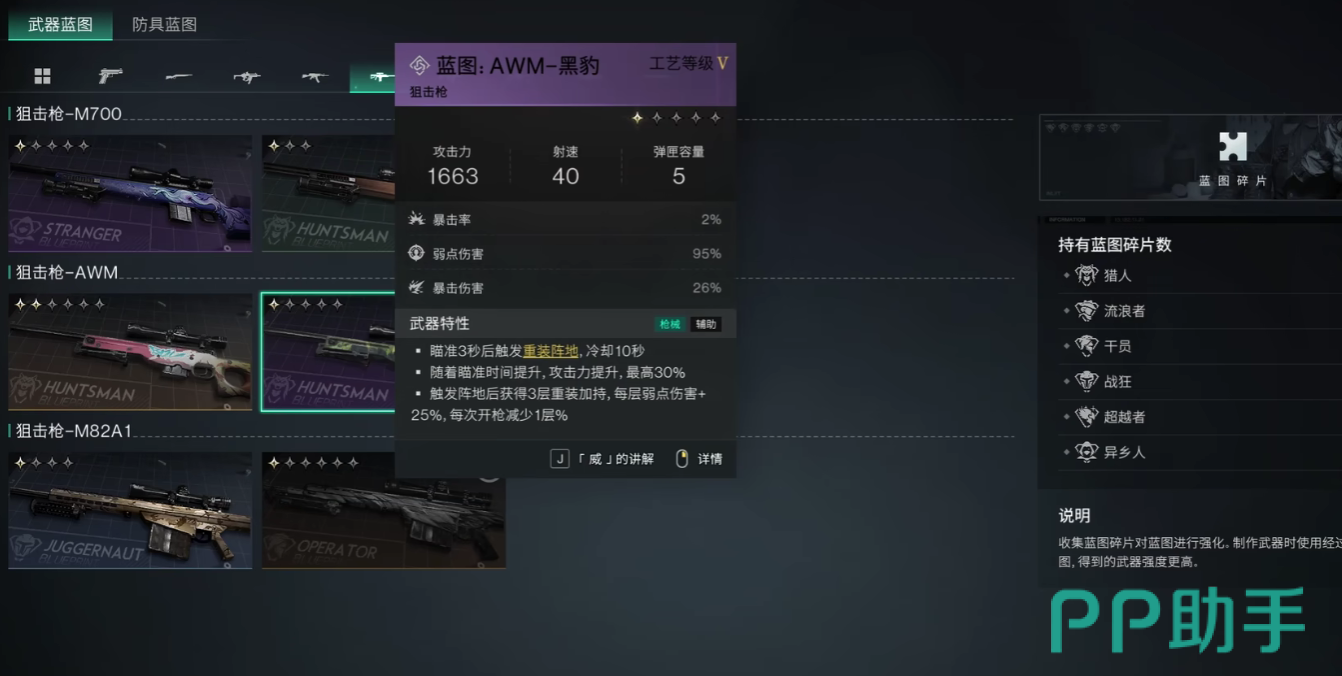Open the J key explanation prompt
Image resolution: width=1342 pixels, height=676 pixels.
coord(602,459)
